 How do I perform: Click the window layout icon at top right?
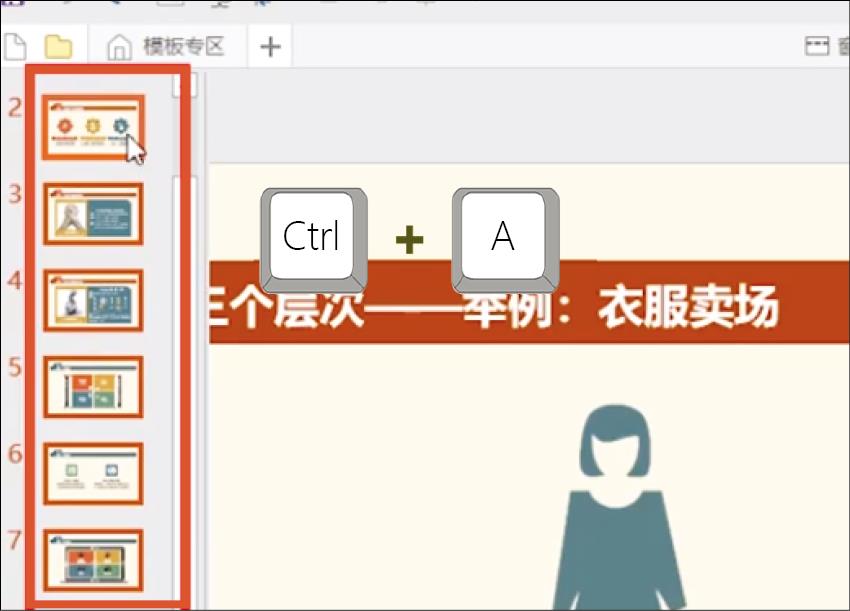pyautogui.click(x=819, y=46)
